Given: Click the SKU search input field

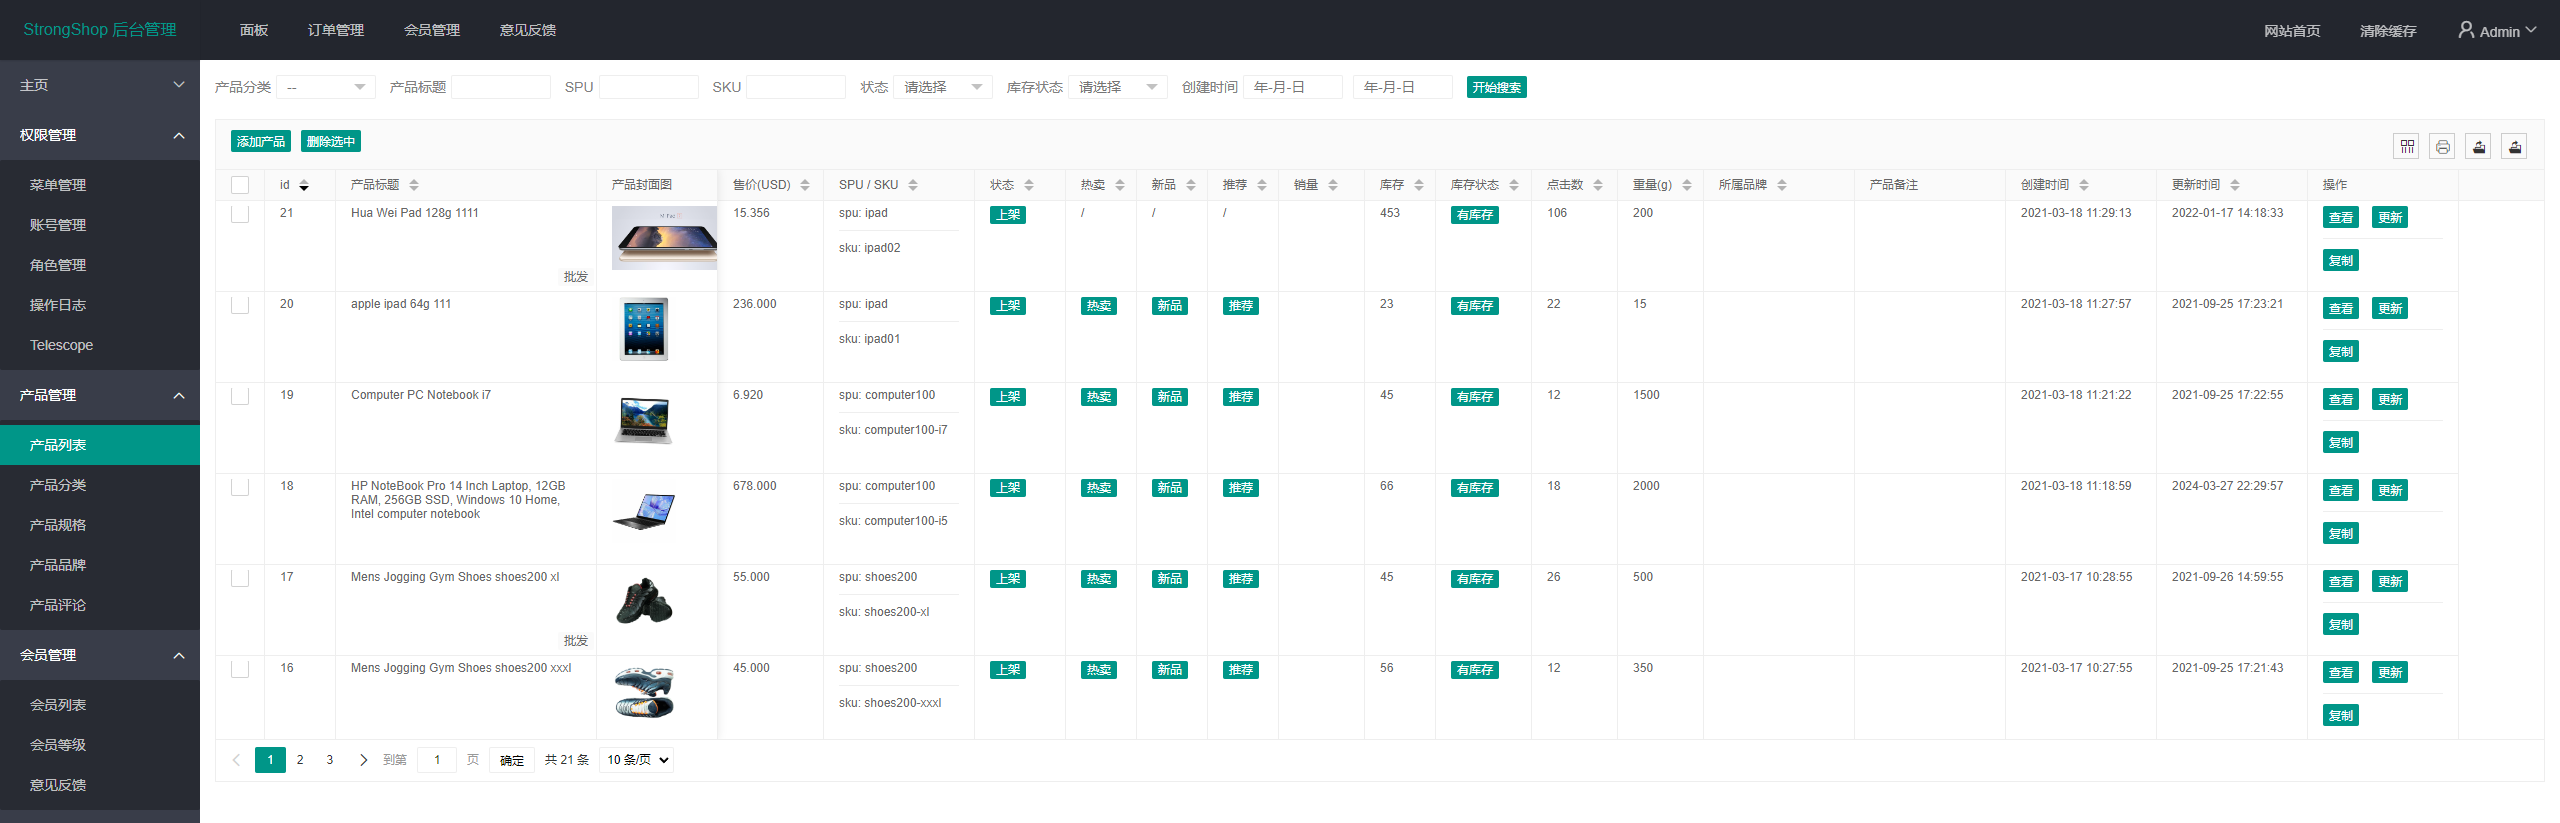Looking at the screenshot, I should point(796,87).
